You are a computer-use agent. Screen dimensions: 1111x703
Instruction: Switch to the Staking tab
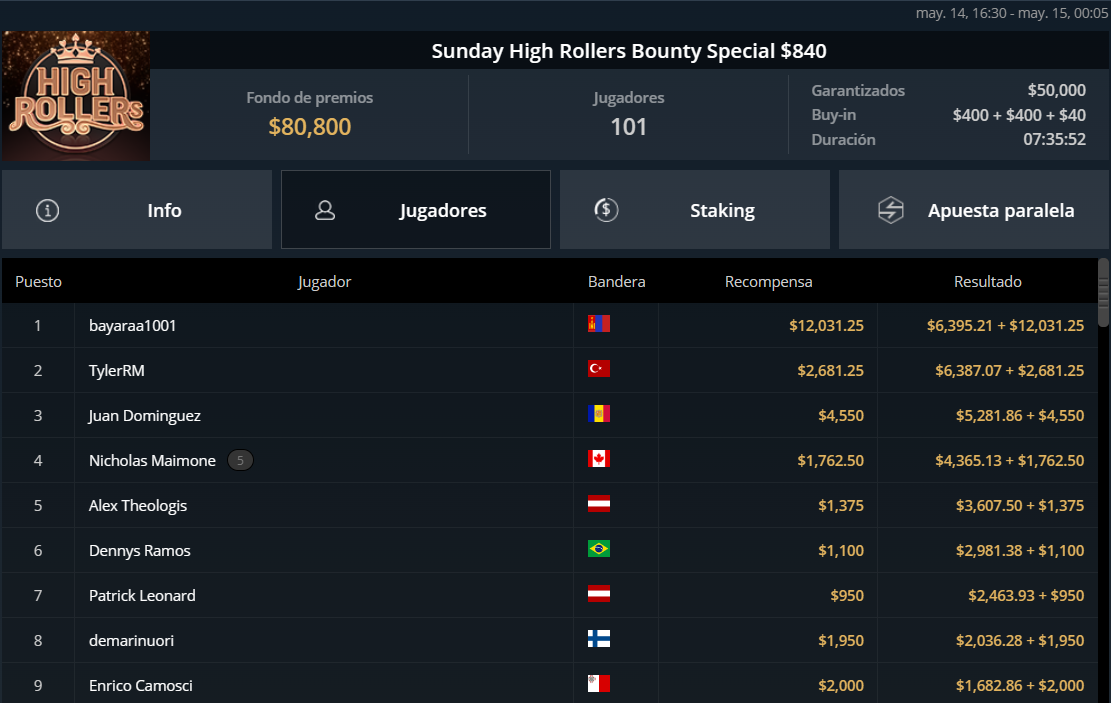(x=694, y=210)
